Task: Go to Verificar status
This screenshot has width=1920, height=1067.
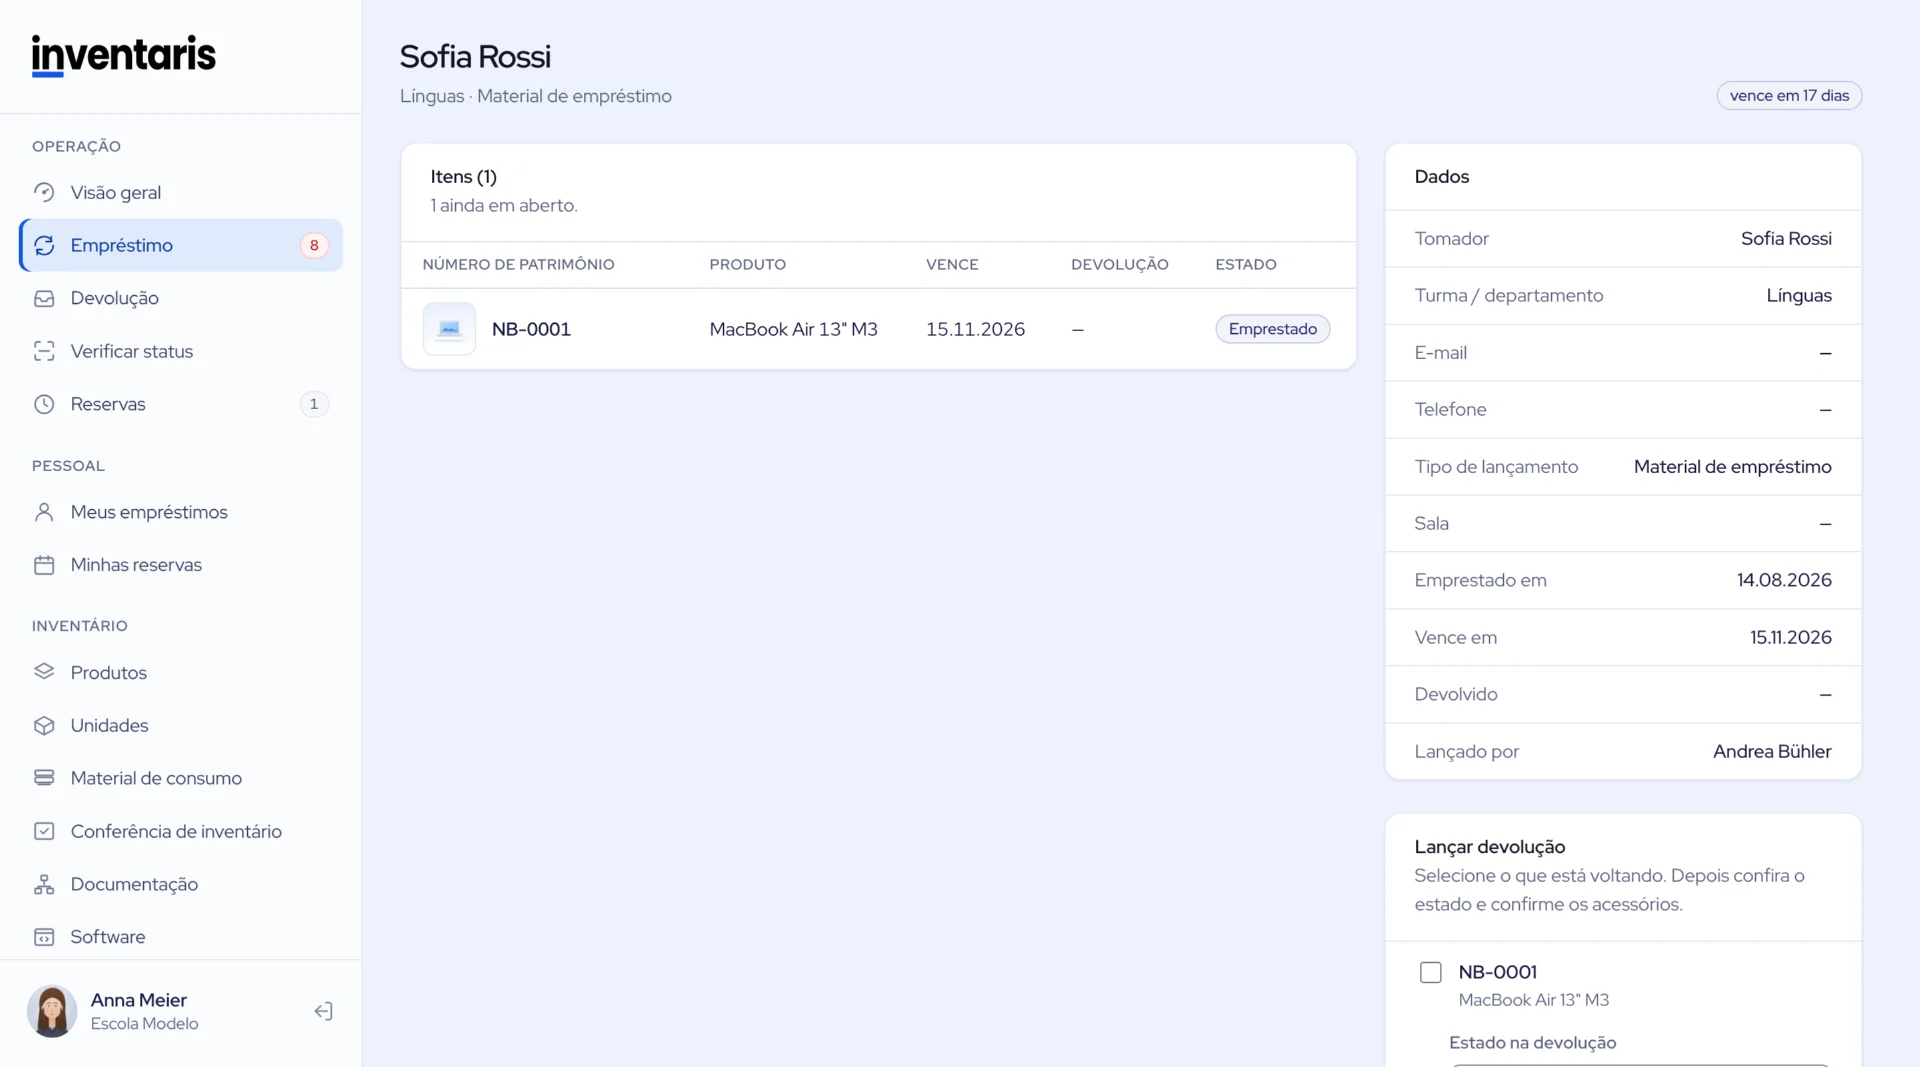Action: click(181, 351)
